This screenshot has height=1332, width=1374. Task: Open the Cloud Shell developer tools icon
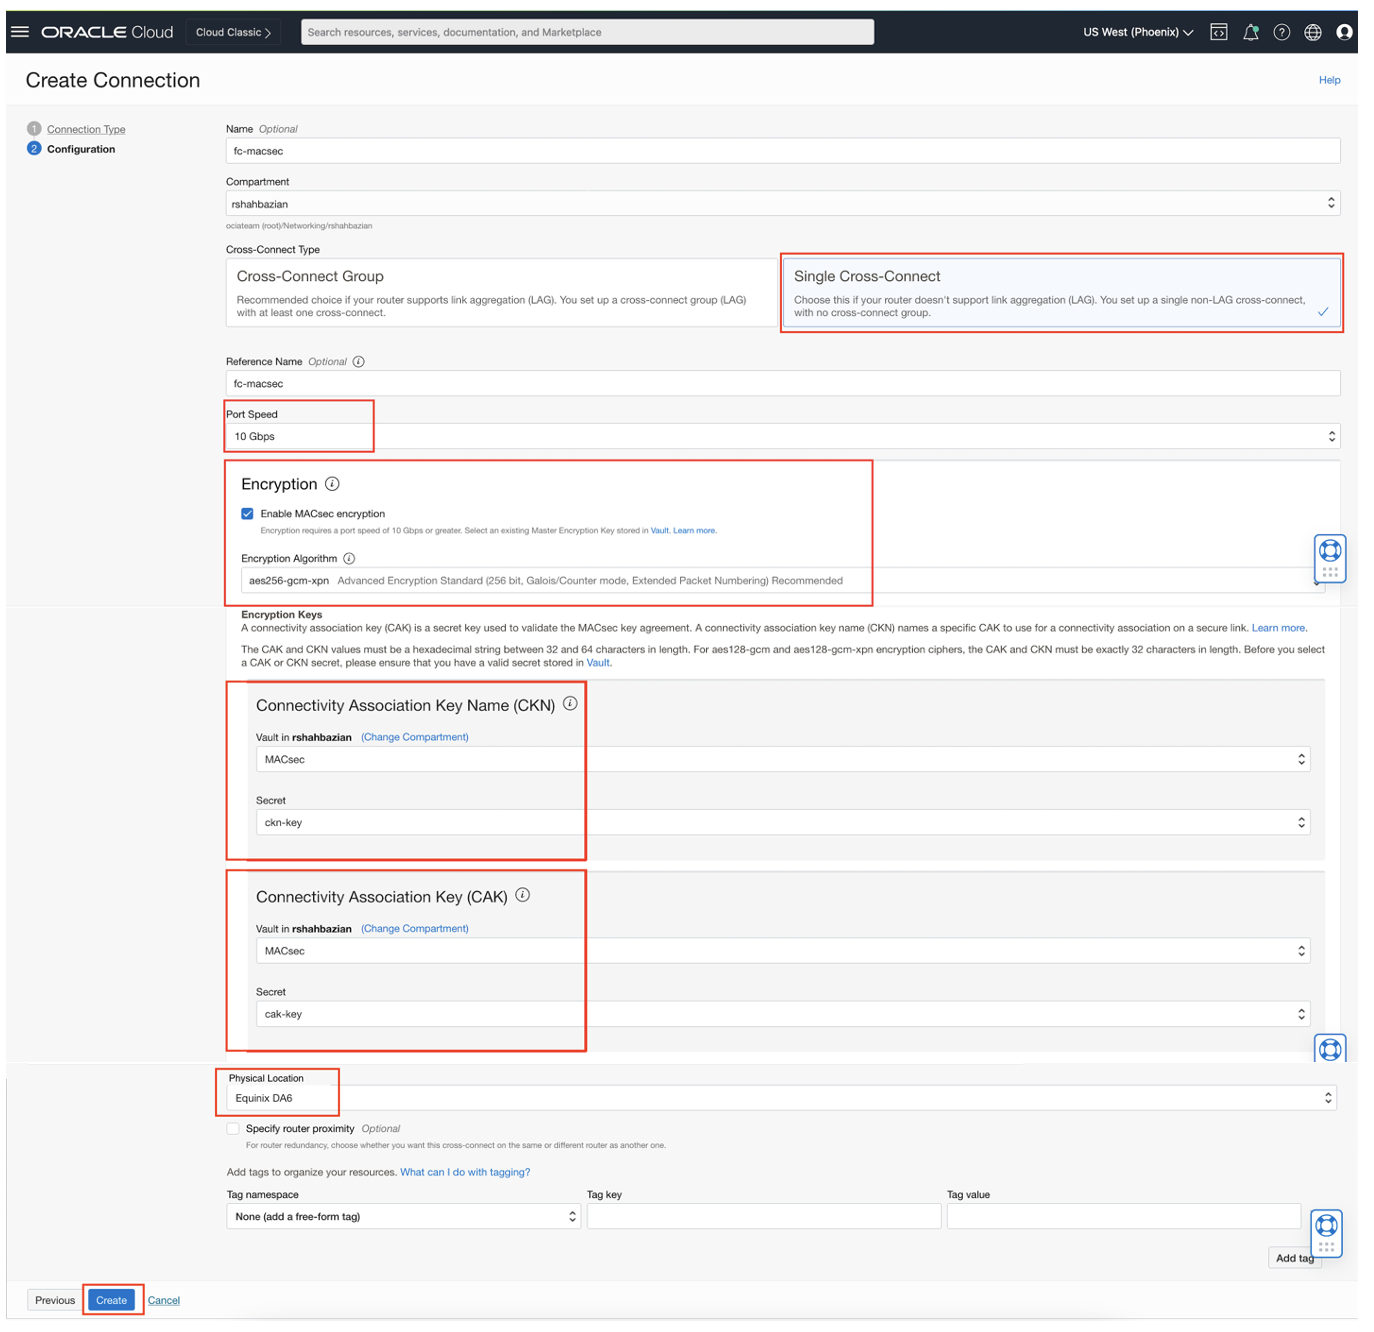pyautogui.click(x=1218, y=32)
